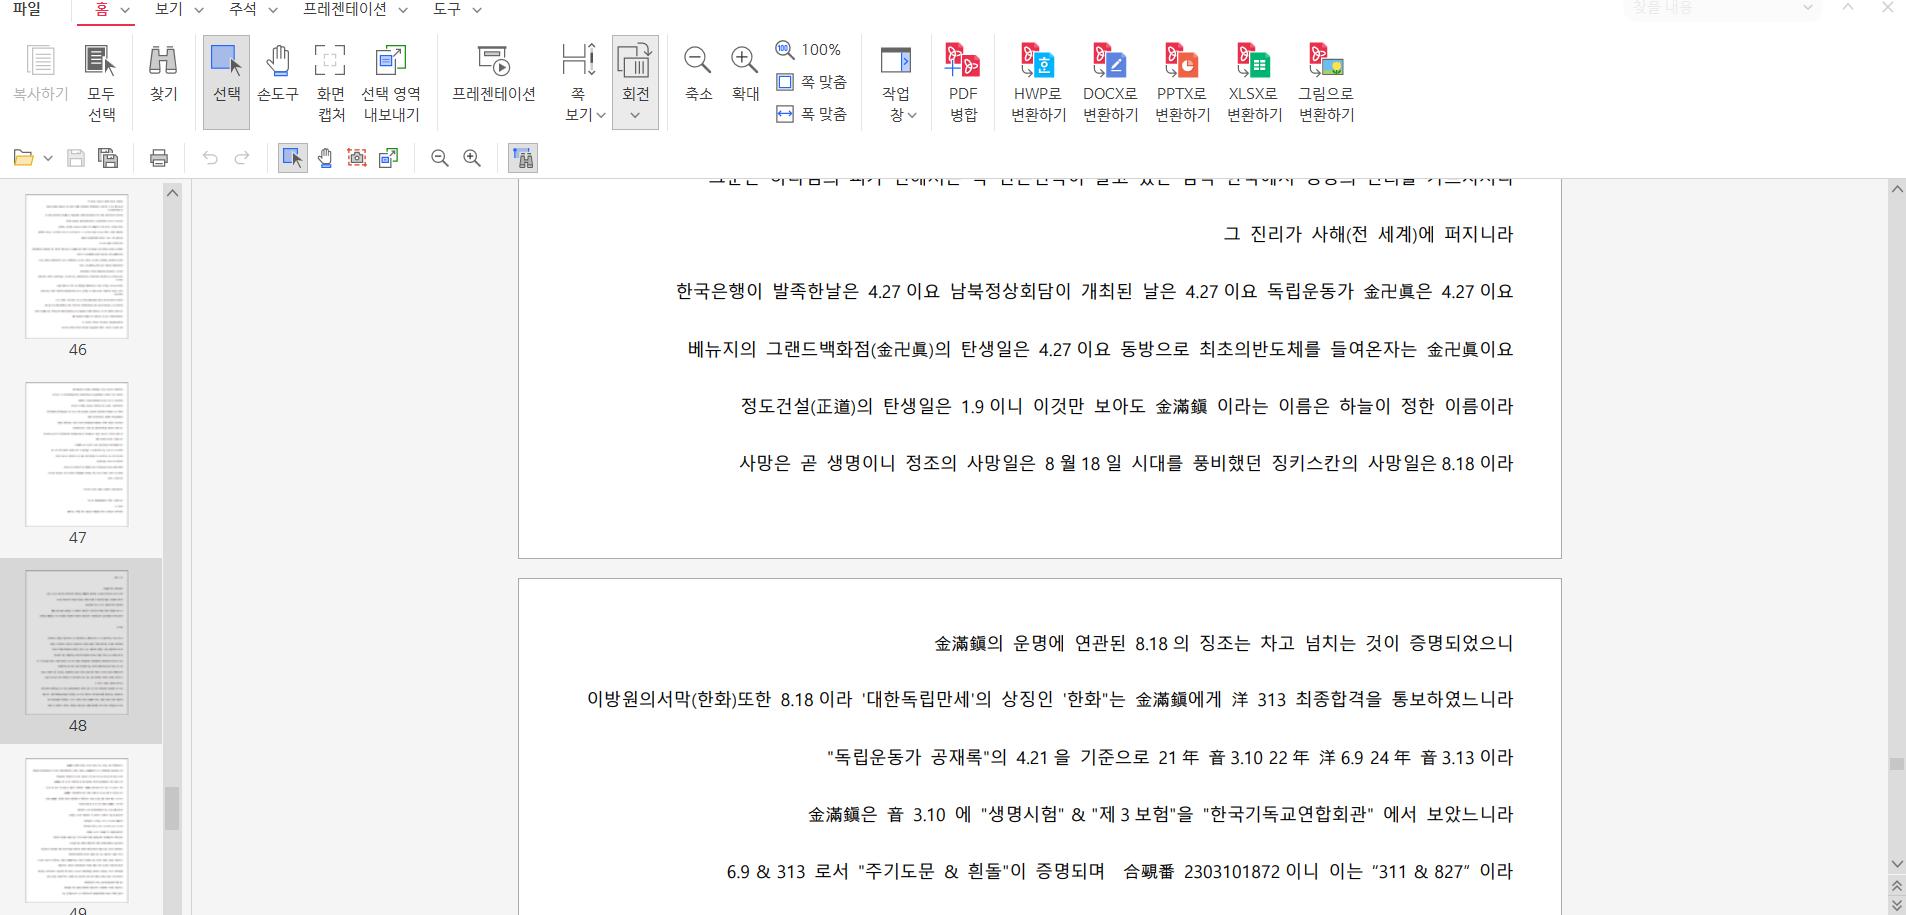Toggle the 손도구 hand tool in ribbon
The width and height of the screenshot is (1906, 915).
278,74
